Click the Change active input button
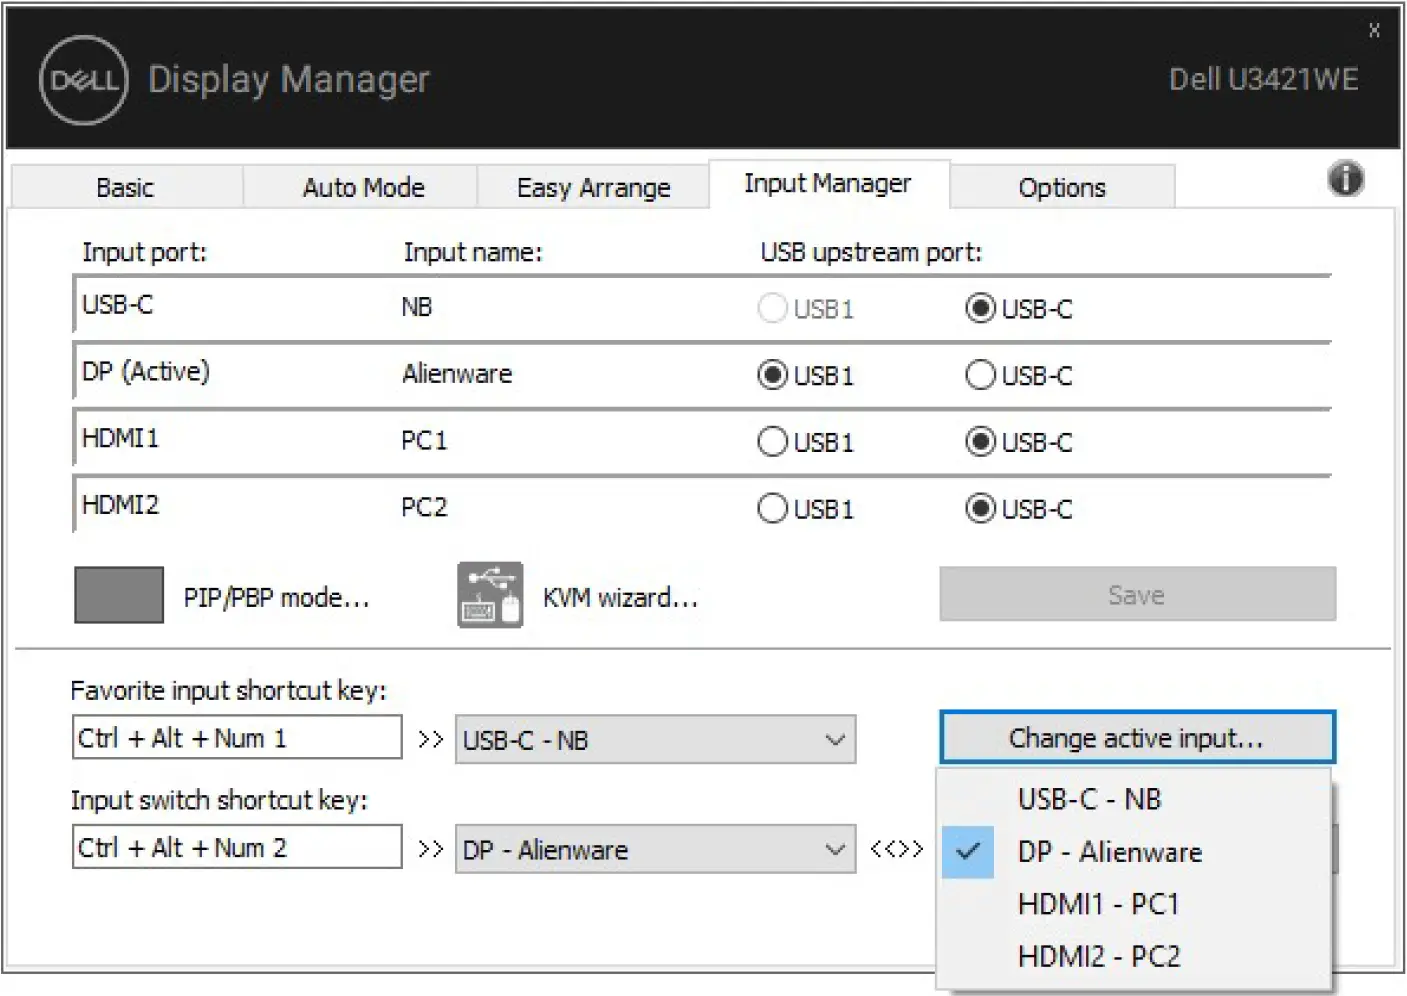 (1137, 738)
